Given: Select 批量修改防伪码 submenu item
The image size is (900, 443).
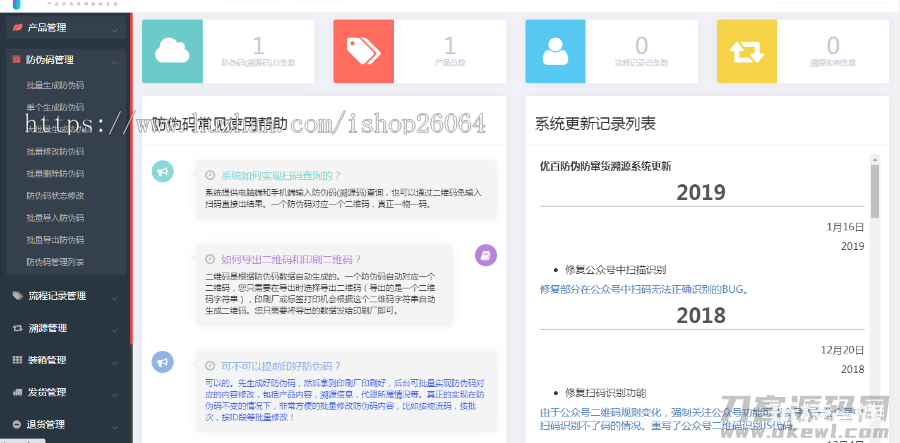Looking at the screenshot, I should click(x=55, y=151).
